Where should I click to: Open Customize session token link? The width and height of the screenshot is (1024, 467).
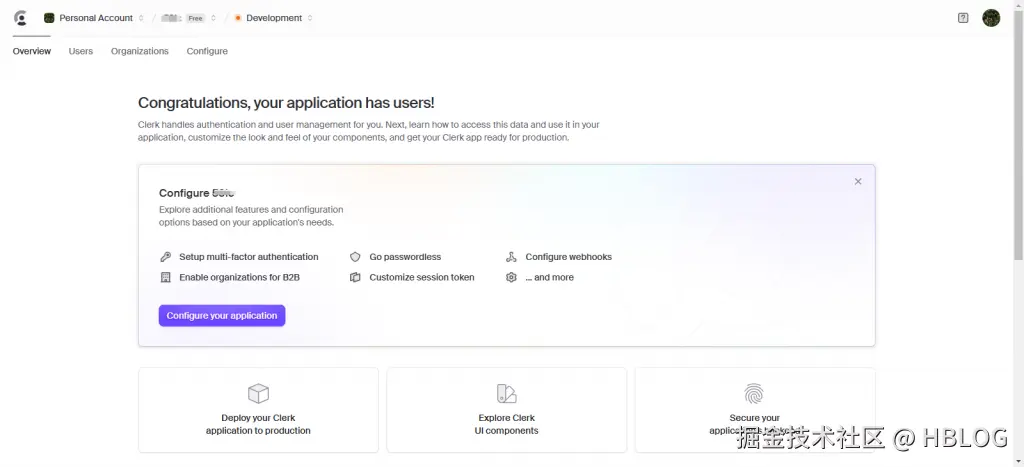[x=422, y=277]
